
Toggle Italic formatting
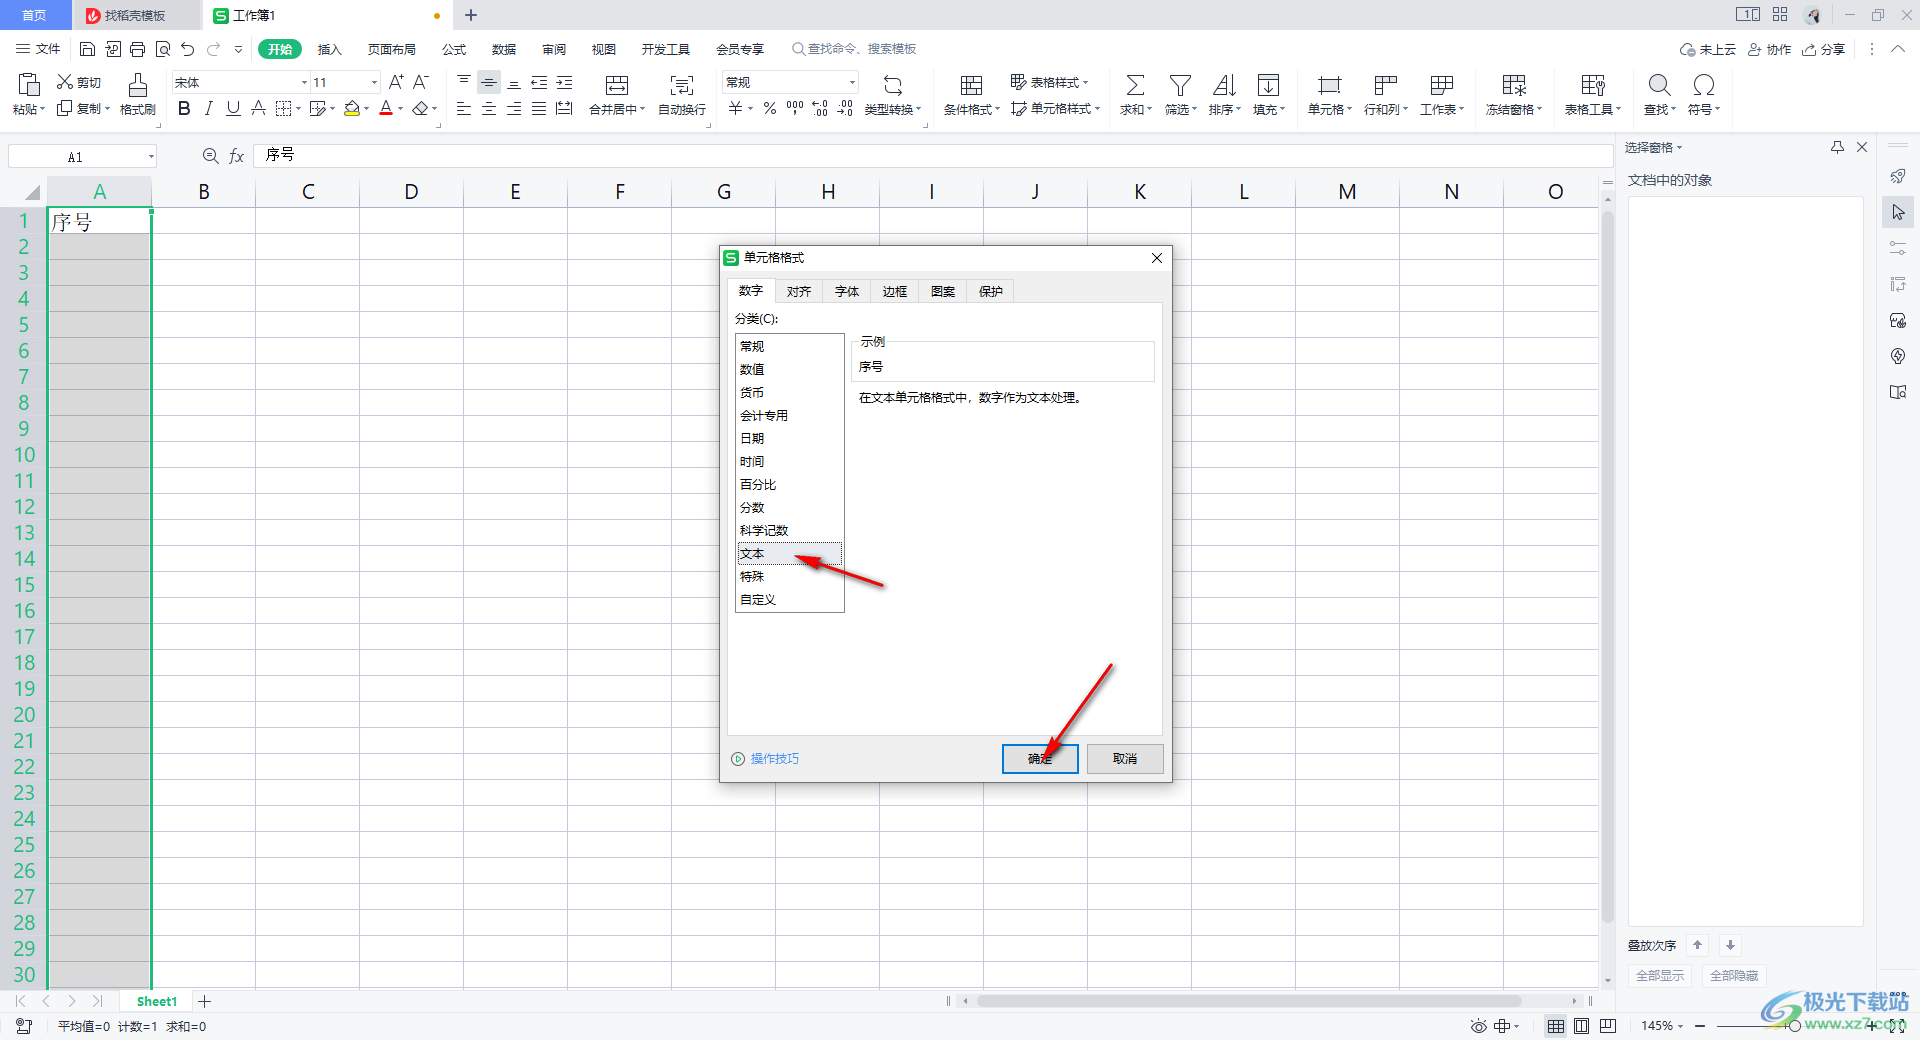pos(208,108)
